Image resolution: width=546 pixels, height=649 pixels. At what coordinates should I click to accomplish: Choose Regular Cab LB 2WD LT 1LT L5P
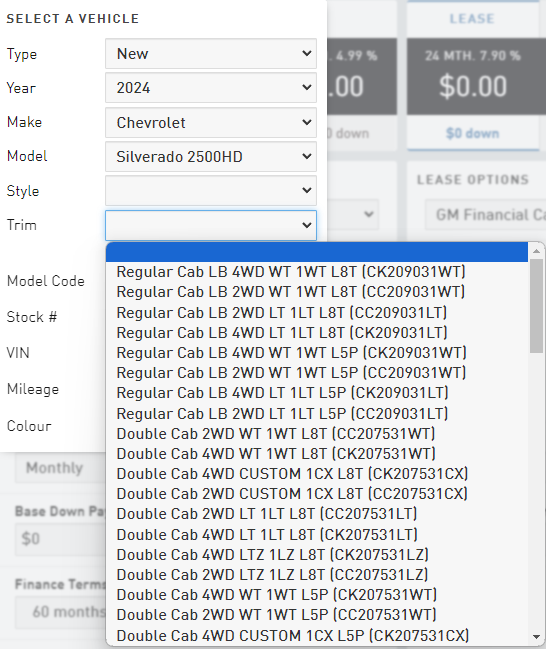click(317, 413)
